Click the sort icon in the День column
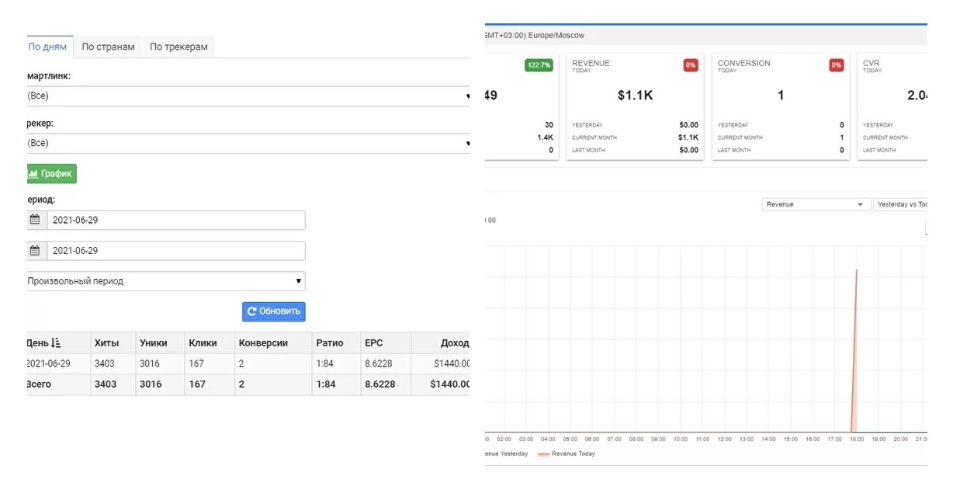Image resolution: width=960 pixels, height=480 pixels. click(55, 343)
